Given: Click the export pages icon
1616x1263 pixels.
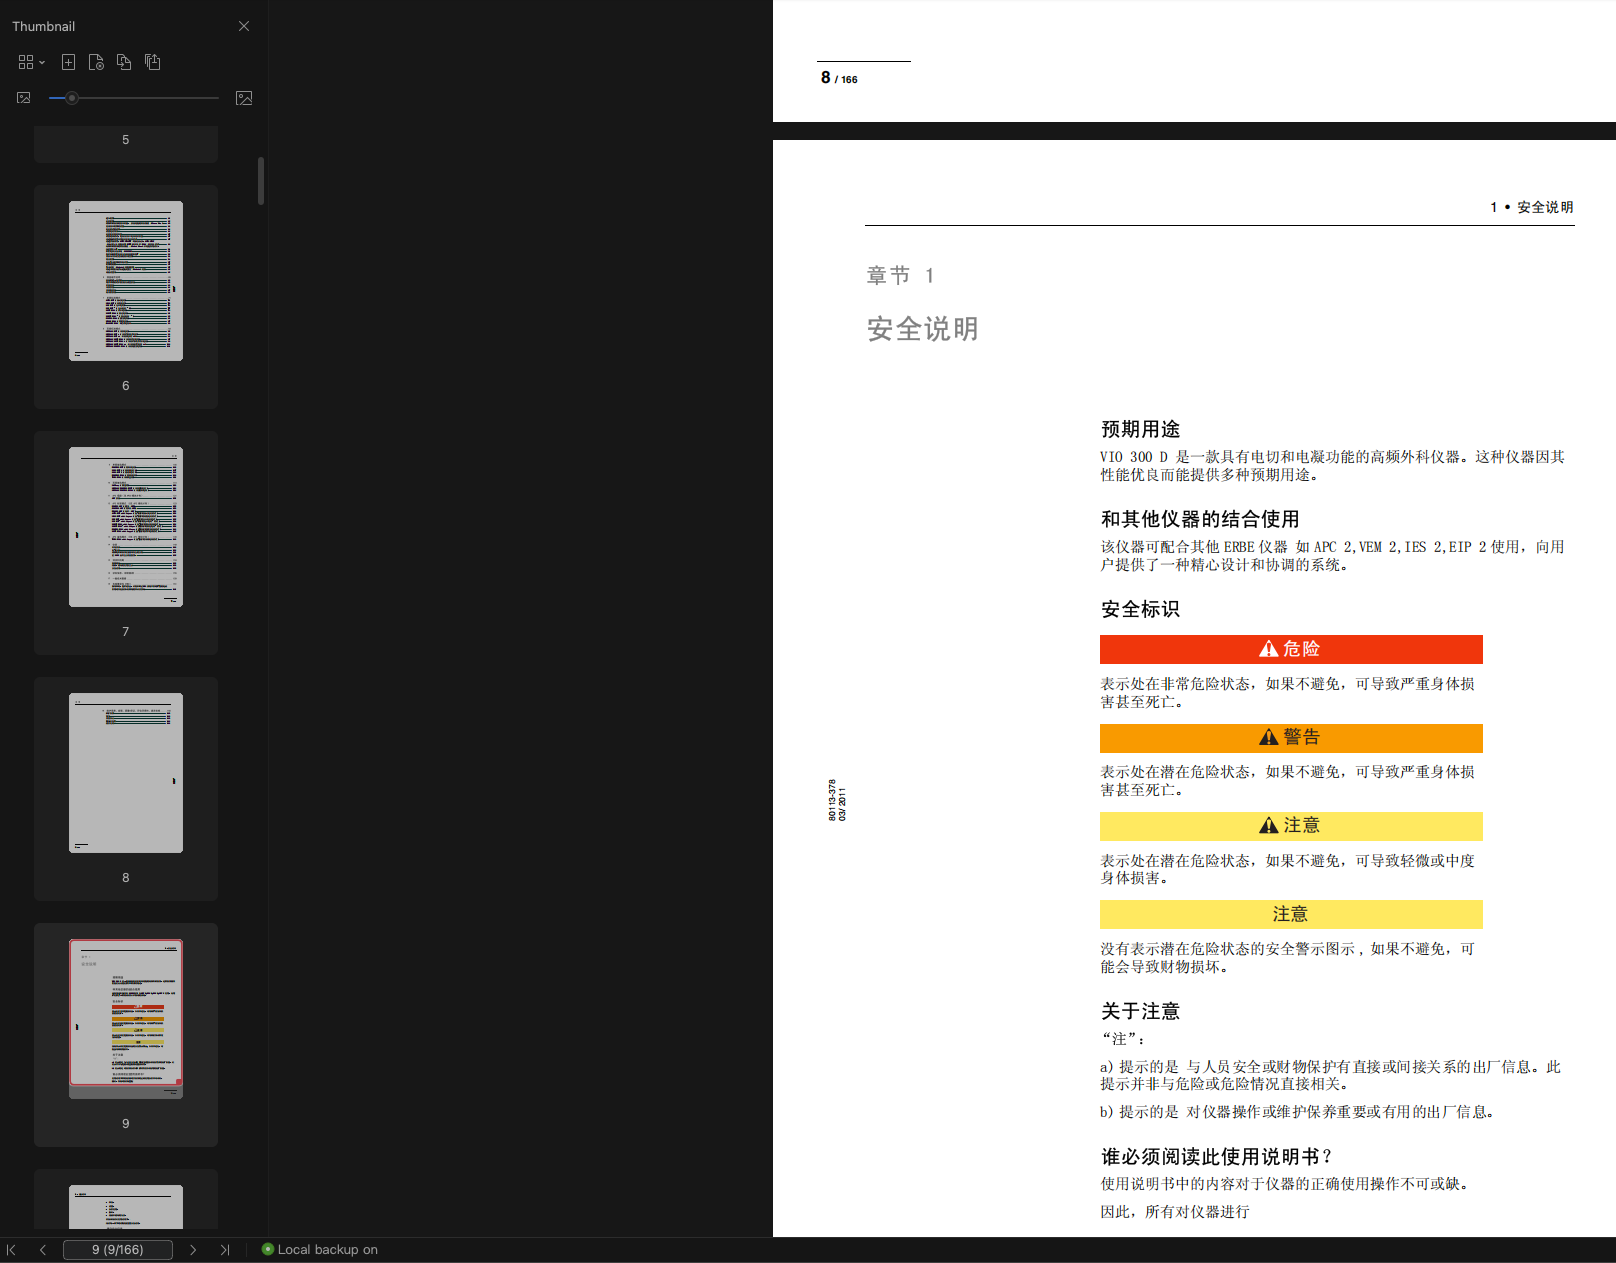Looking at the screenshot, I should click(152, 61).
